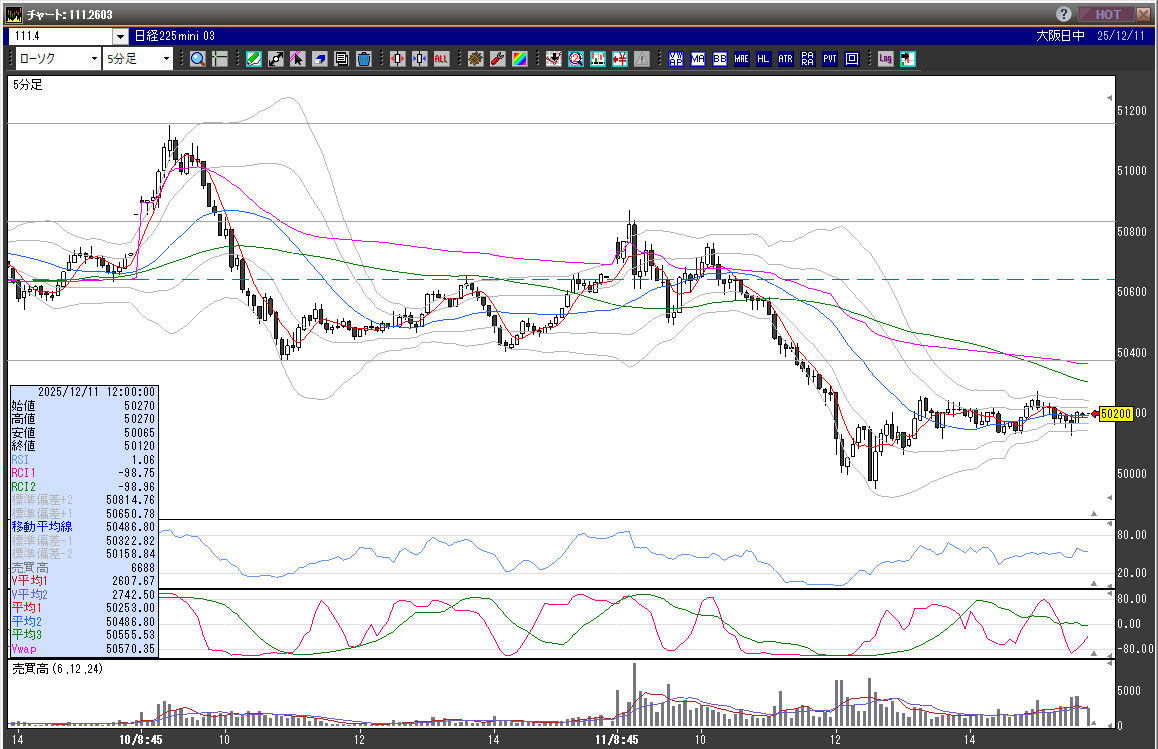The height and width of the screenshot is (749, 1158).
Task: Click the HOT button in title bar
Action: (1107, 14)
